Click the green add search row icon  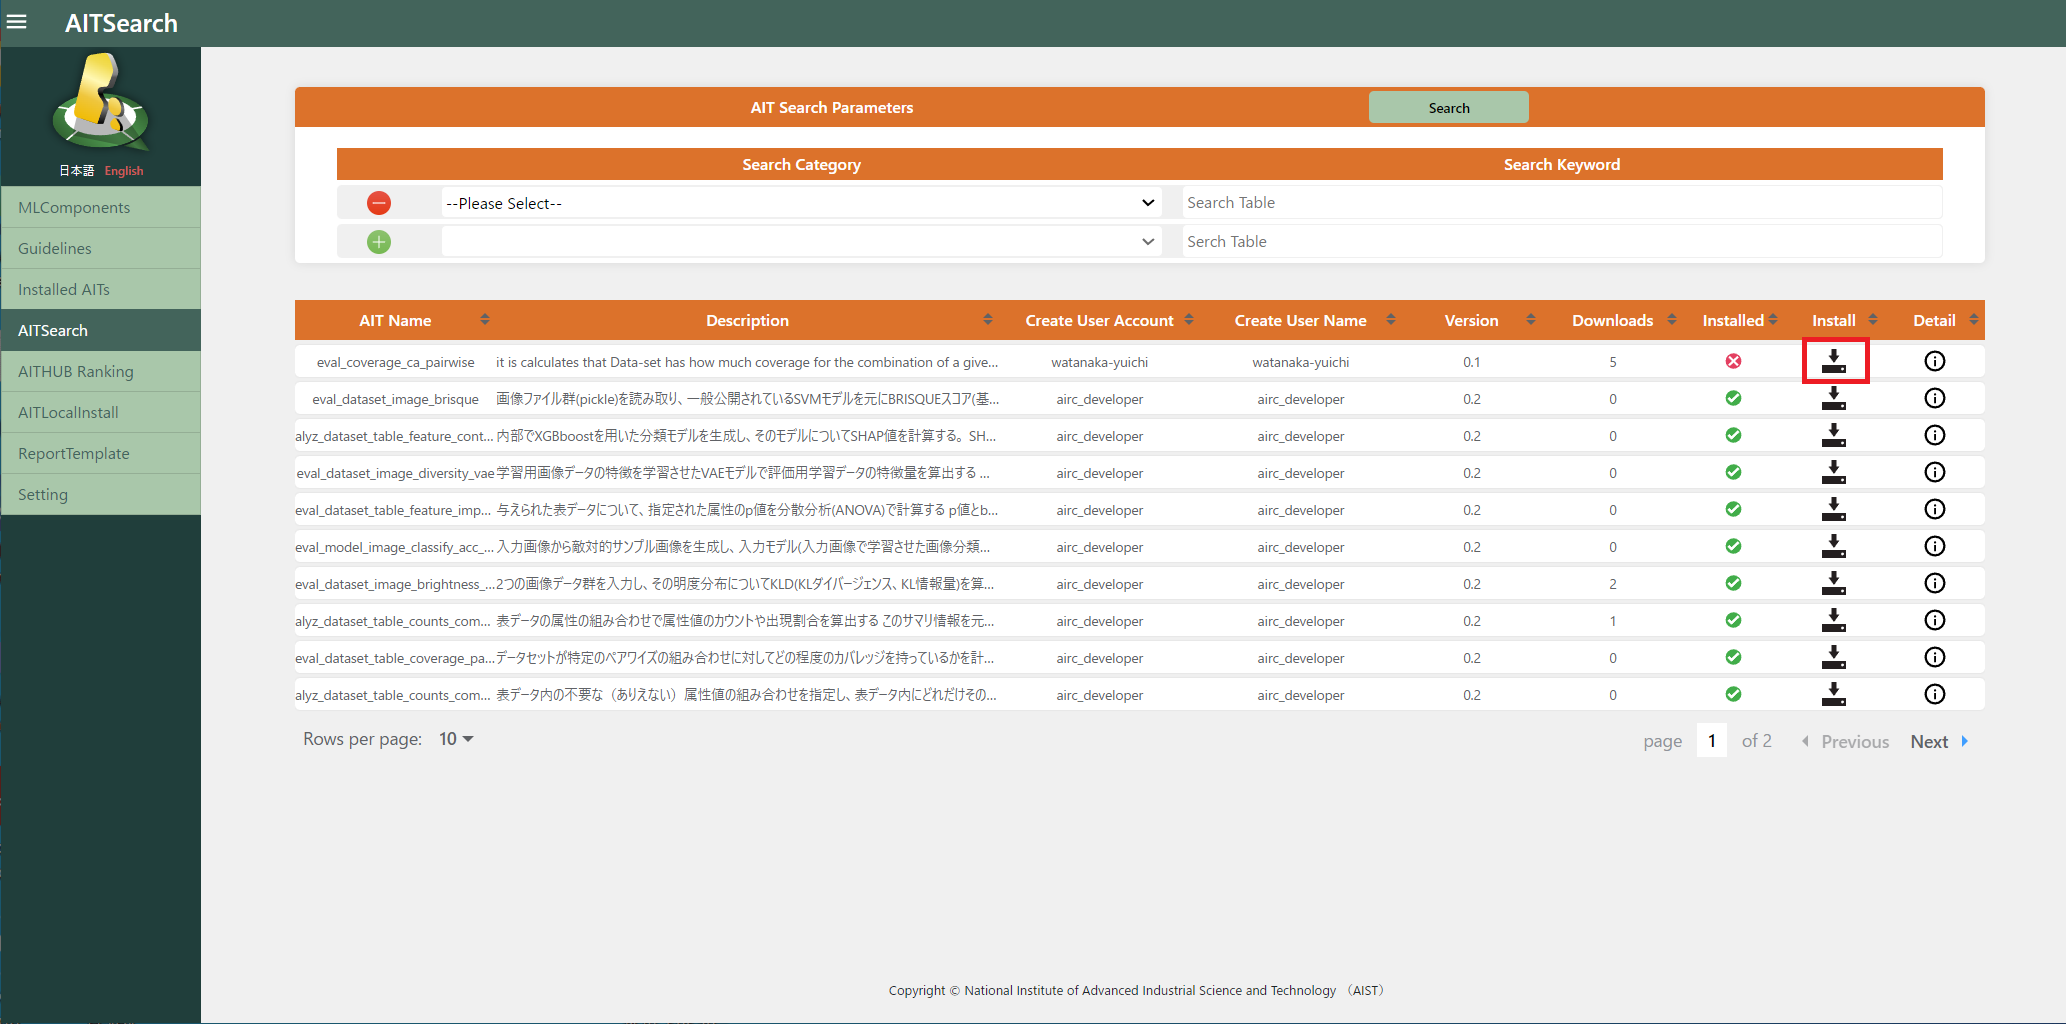379,242
